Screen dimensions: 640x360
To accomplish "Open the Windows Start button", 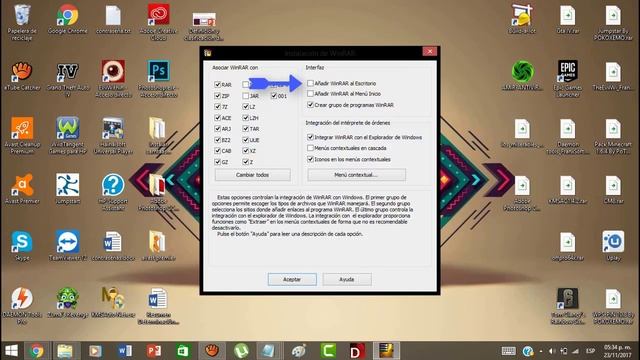I will (11, 351).
